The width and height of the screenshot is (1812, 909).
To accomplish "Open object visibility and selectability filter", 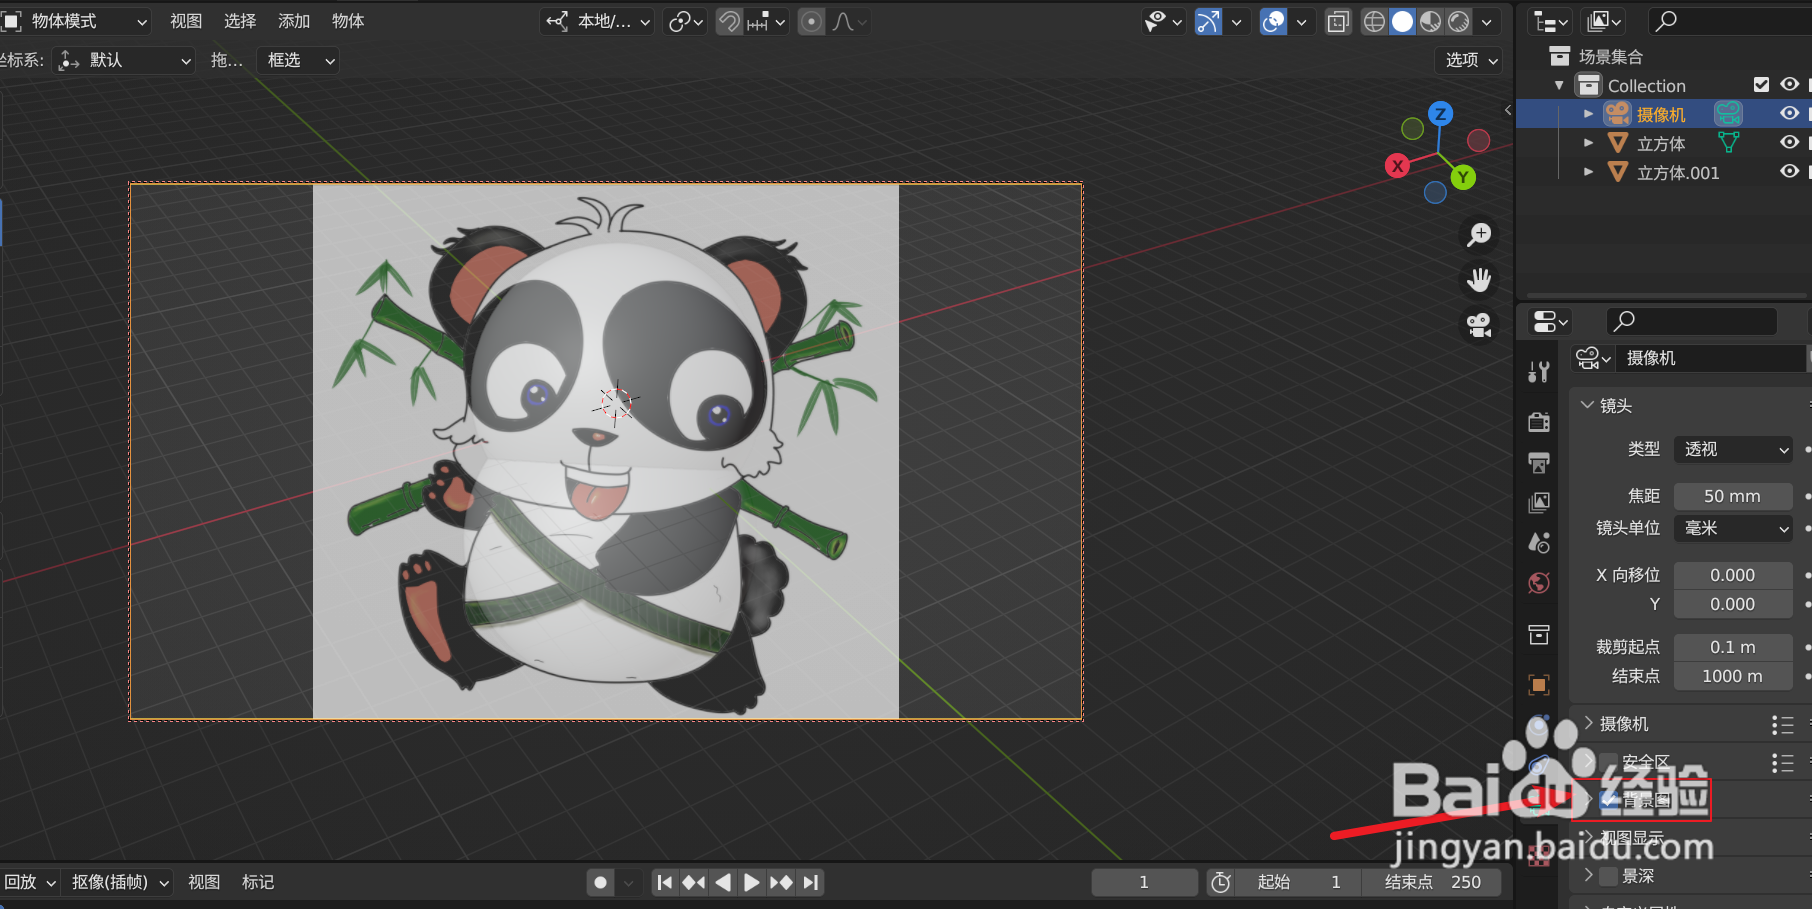I will pos(1164,21).
